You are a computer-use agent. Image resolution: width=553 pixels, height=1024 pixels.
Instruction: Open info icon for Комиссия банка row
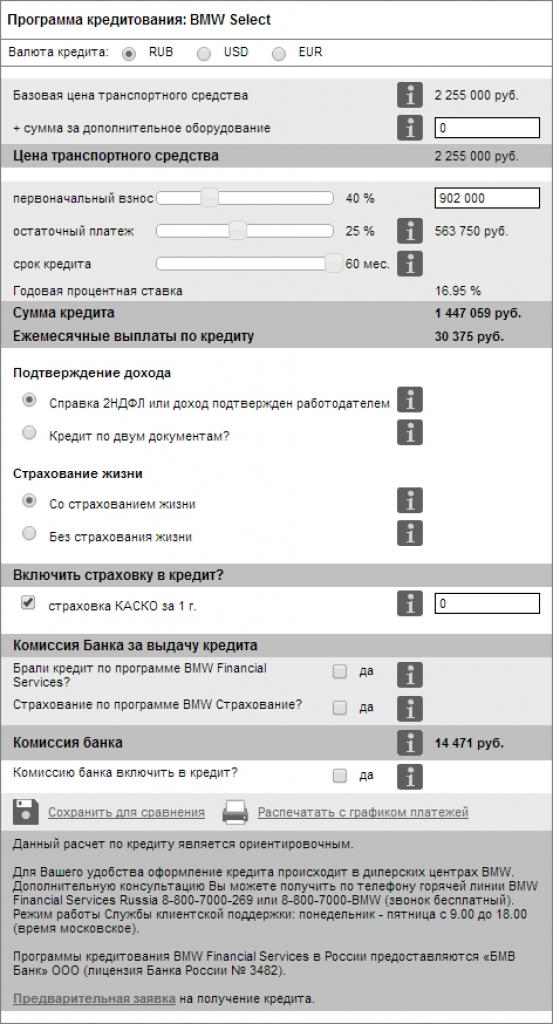tap(410, 743)
